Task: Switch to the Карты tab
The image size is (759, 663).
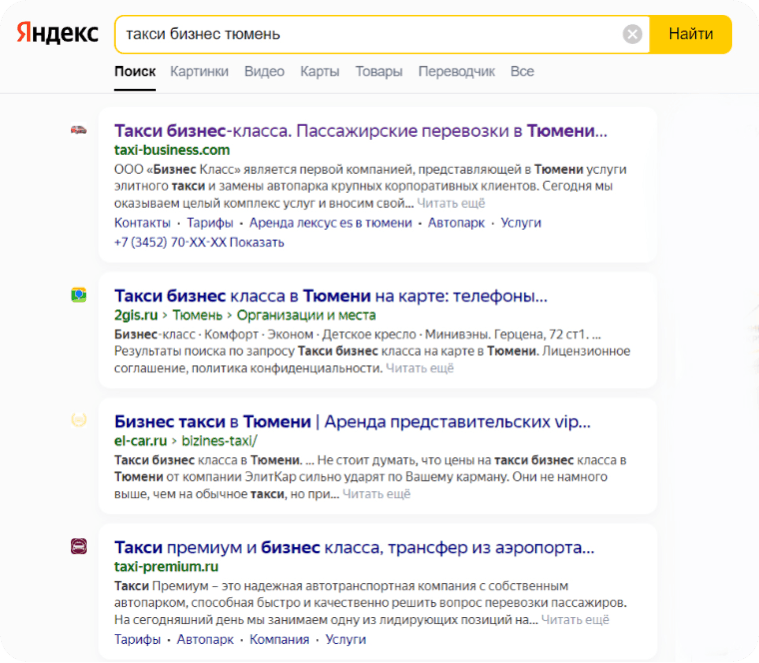Action: 319,72
